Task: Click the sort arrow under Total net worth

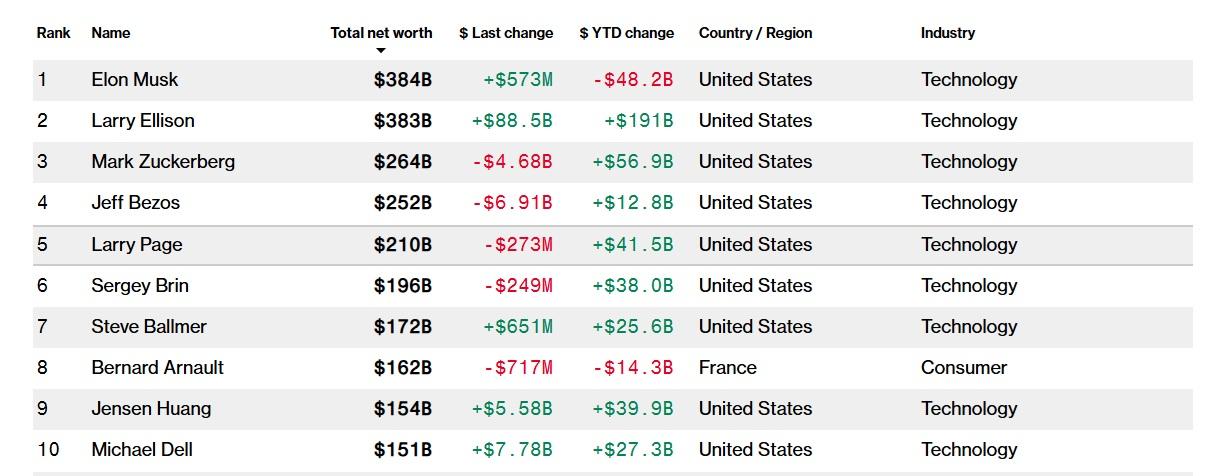Action: [x=381, y=51]
